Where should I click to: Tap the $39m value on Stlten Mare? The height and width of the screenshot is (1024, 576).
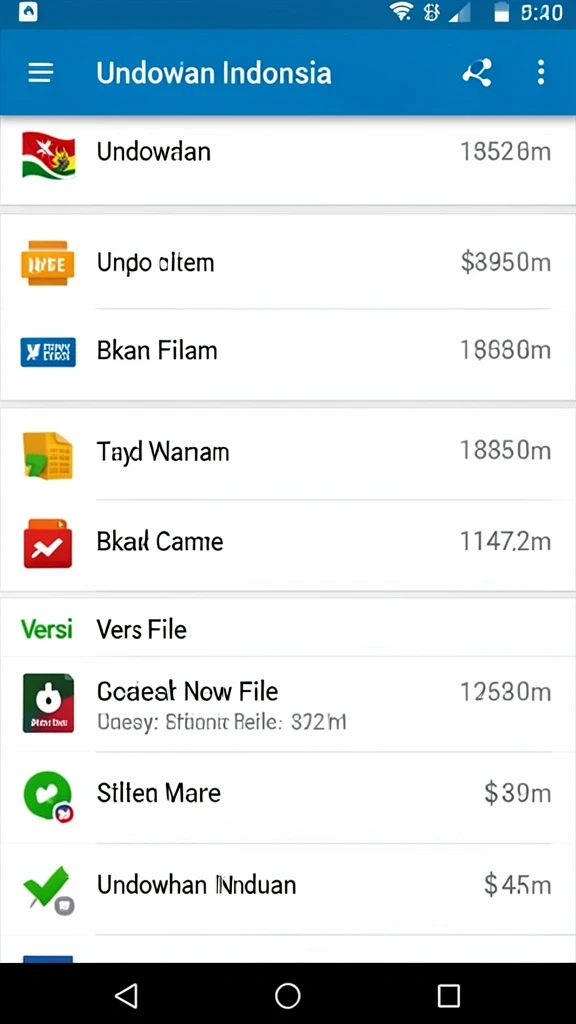pyautogui.click(x=517, y=793)
